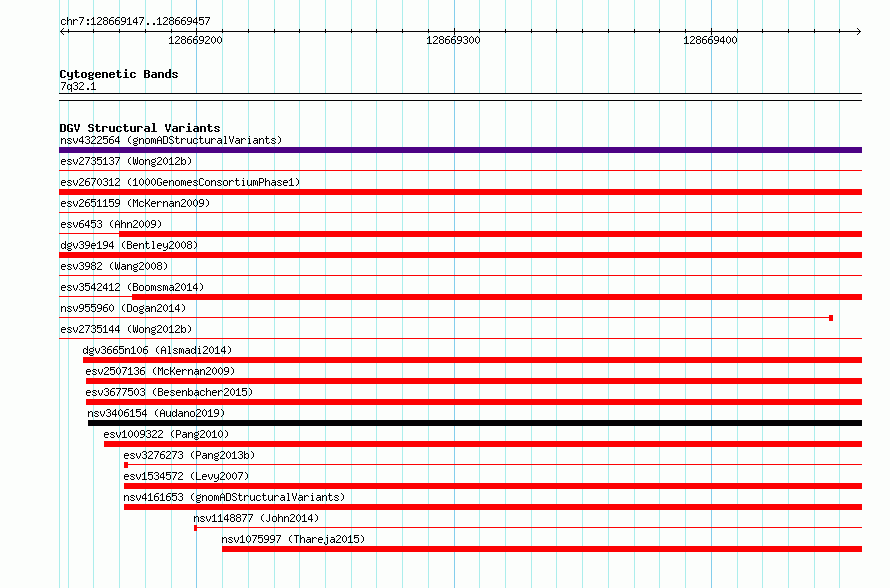Screen dimensions: 890x588
Task: Select the thin esv2735144 variant line
Action: pos(460,338)
